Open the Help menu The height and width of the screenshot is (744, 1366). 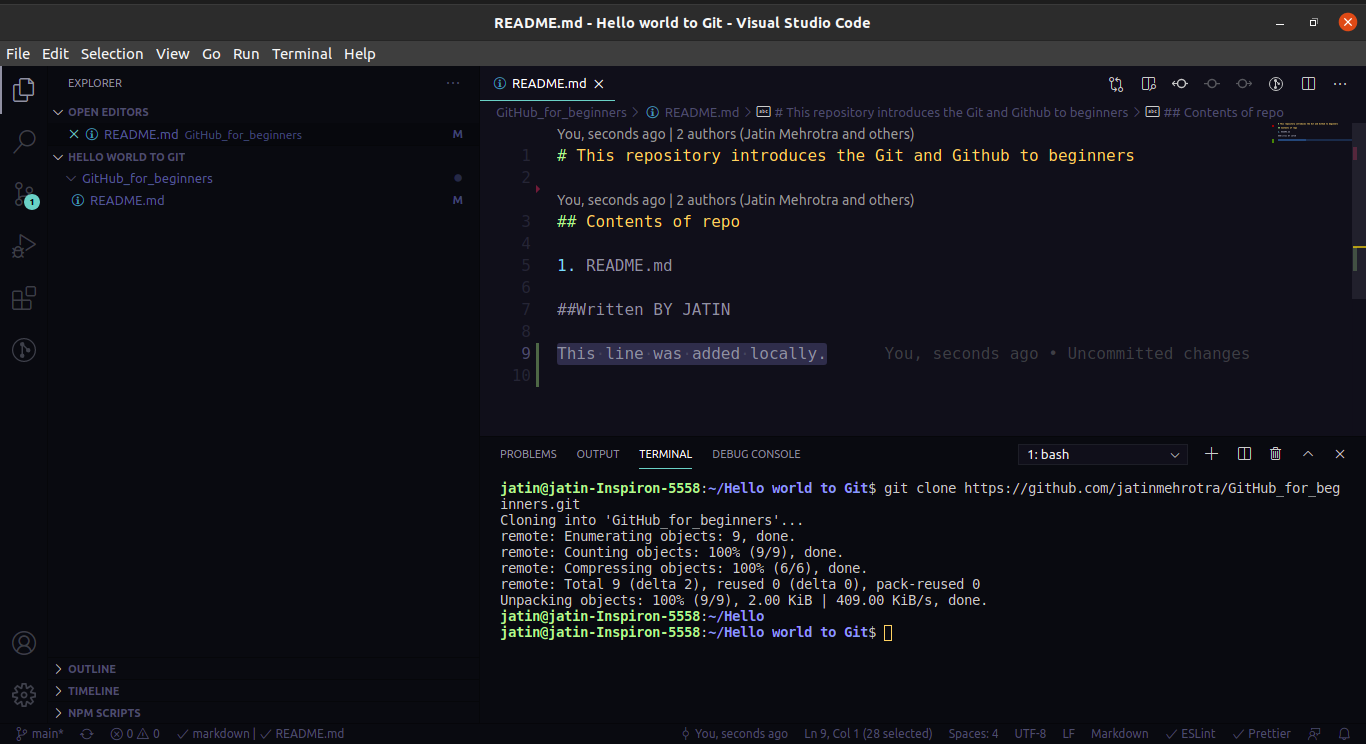360,54
